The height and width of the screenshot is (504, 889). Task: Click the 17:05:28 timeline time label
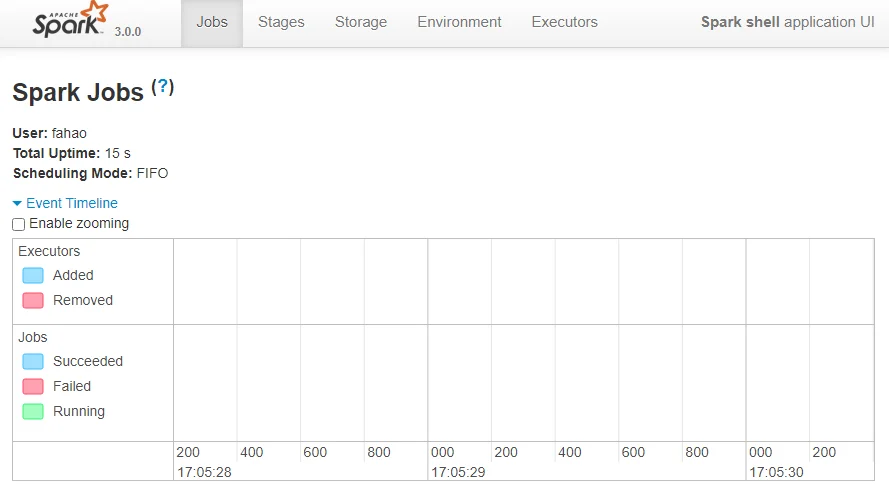click(x=204, y=471)
